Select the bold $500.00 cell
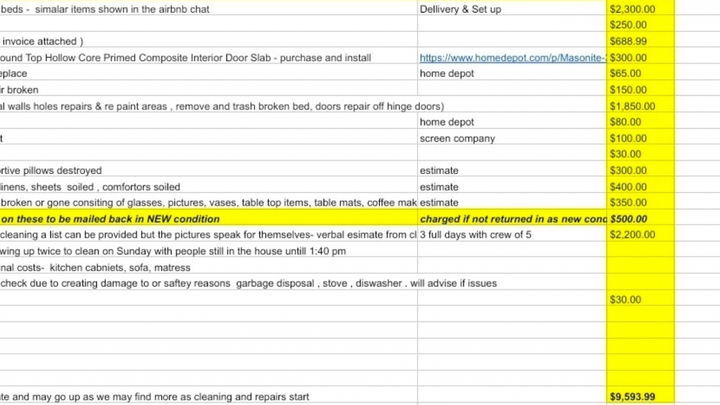The width and height of the screenshot is (720, 405). point(640,219)
